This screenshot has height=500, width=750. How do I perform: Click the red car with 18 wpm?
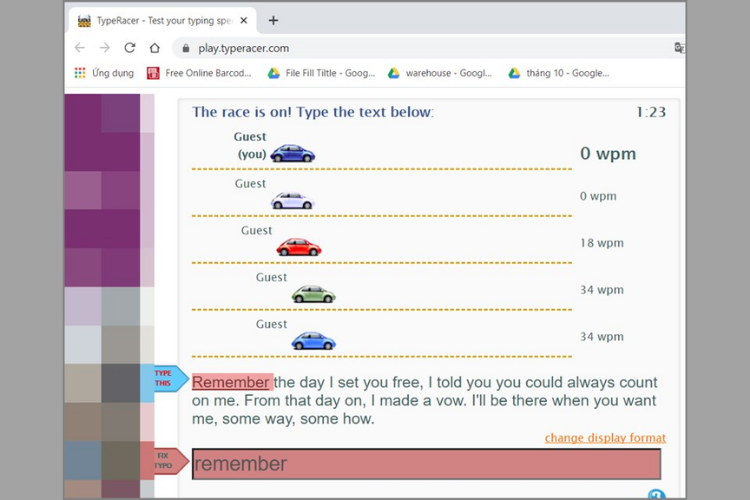click(x=298, y=247)
